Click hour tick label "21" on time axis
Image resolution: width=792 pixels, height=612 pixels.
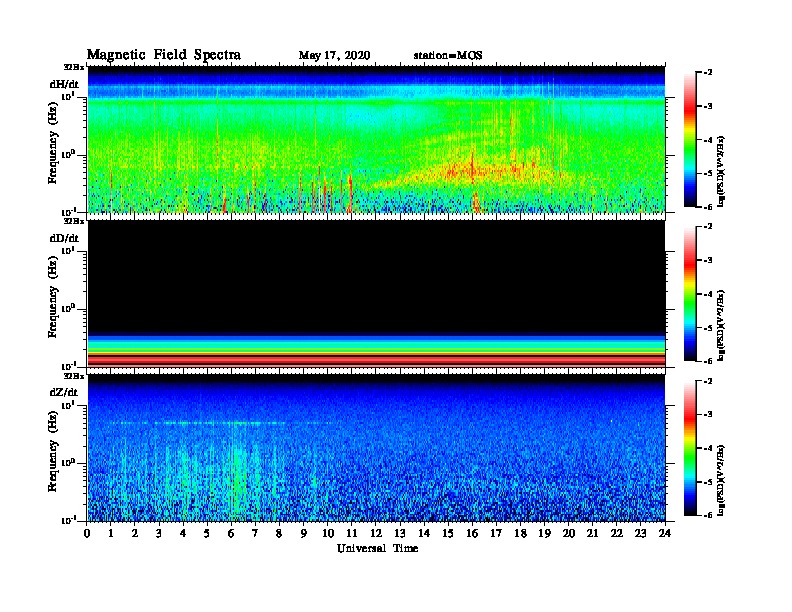[x=592, y=533]
